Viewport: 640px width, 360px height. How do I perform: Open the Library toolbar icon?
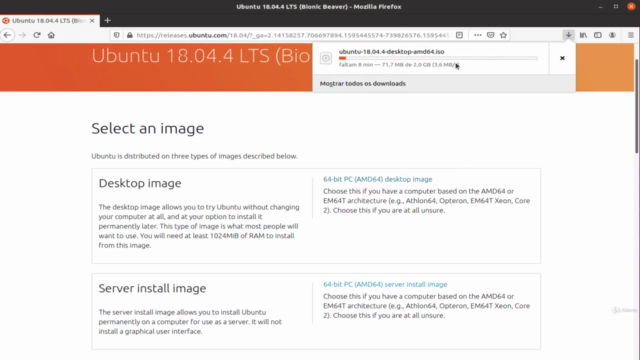point(583,35)
